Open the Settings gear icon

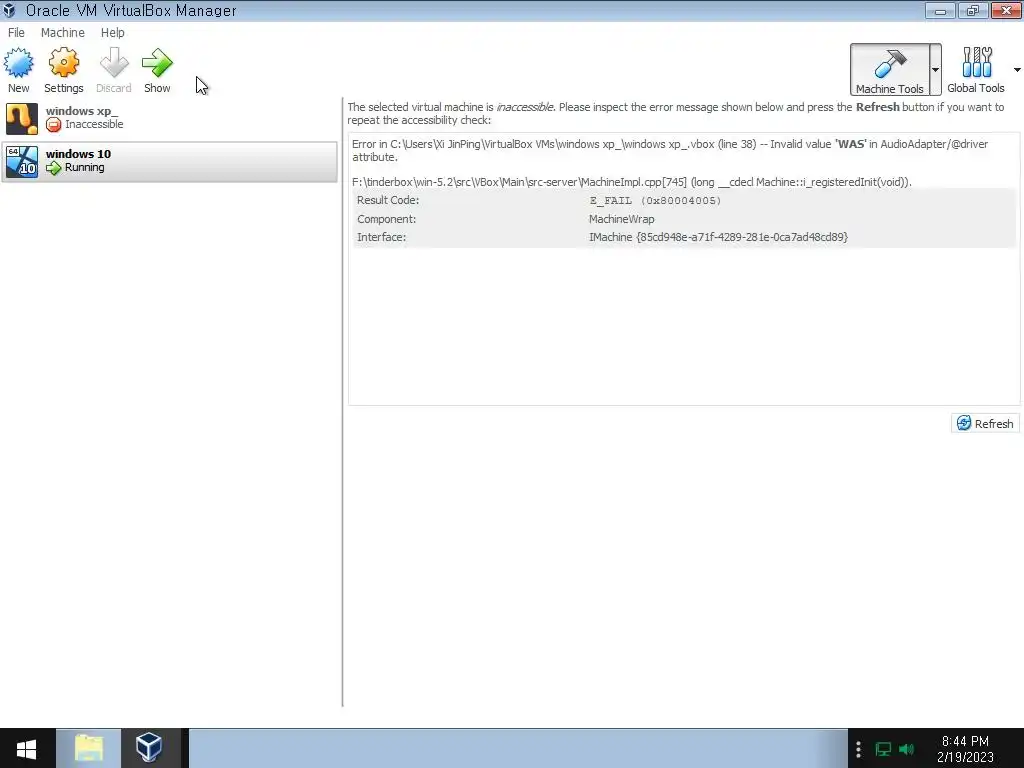tap(63, 63)
